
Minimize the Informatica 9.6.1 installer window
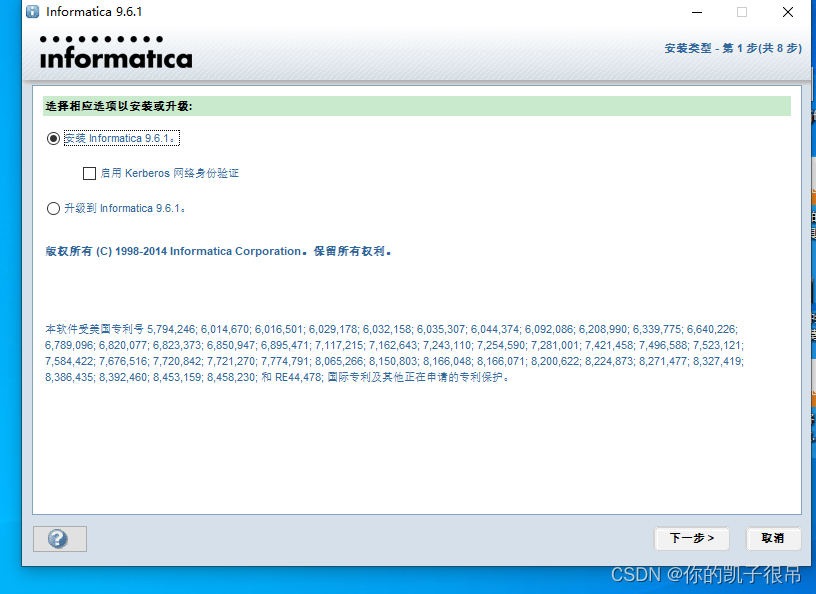[x=697, y=12]
